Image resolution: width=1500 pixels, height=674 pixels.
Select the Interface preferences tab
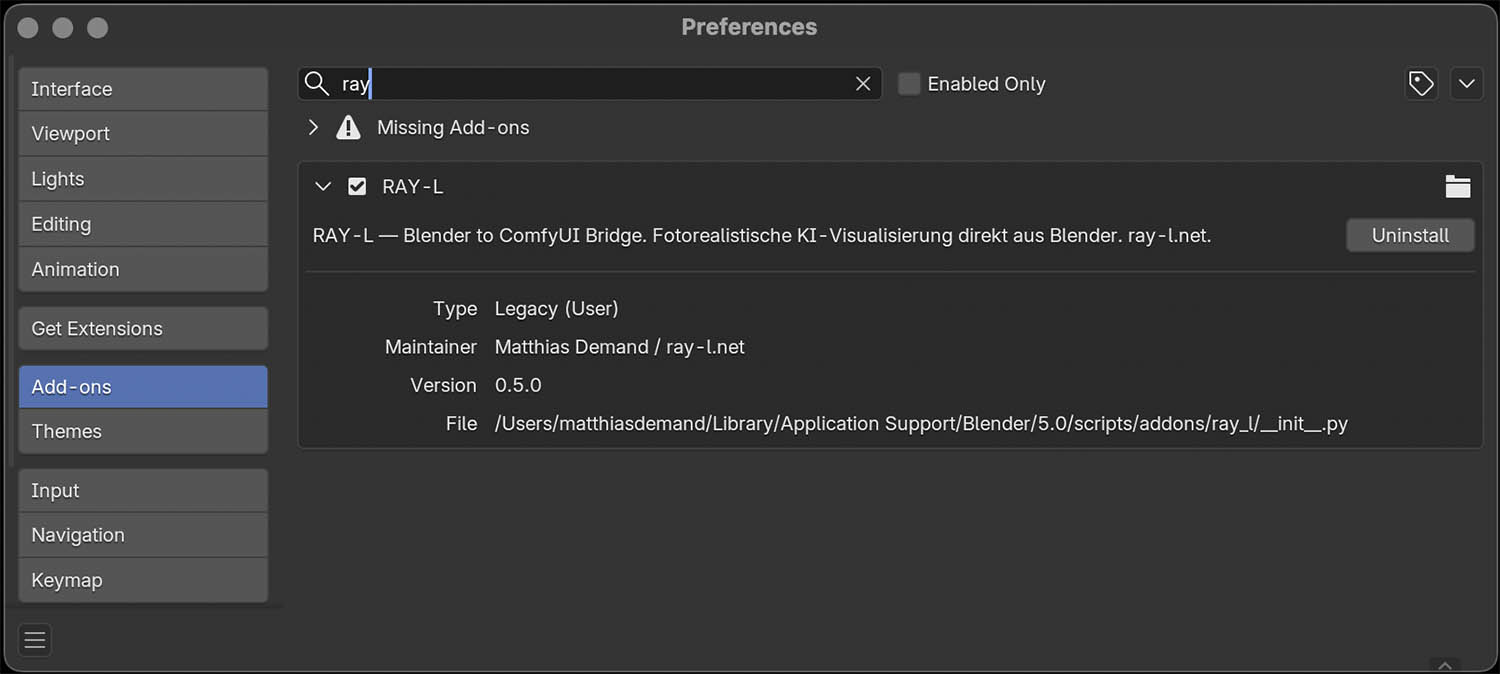point(143,89)
